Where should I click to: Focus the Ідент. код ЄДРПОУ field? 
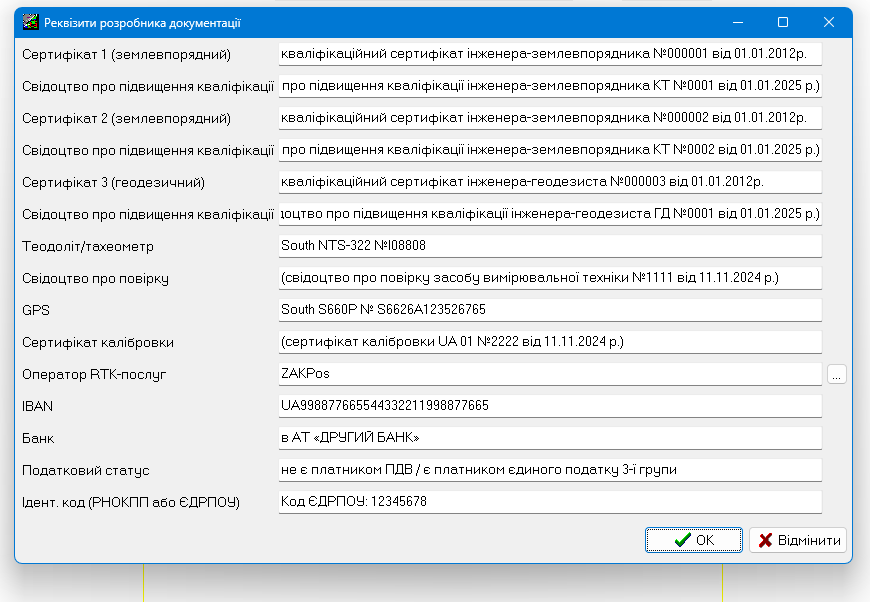coord(549,502)
